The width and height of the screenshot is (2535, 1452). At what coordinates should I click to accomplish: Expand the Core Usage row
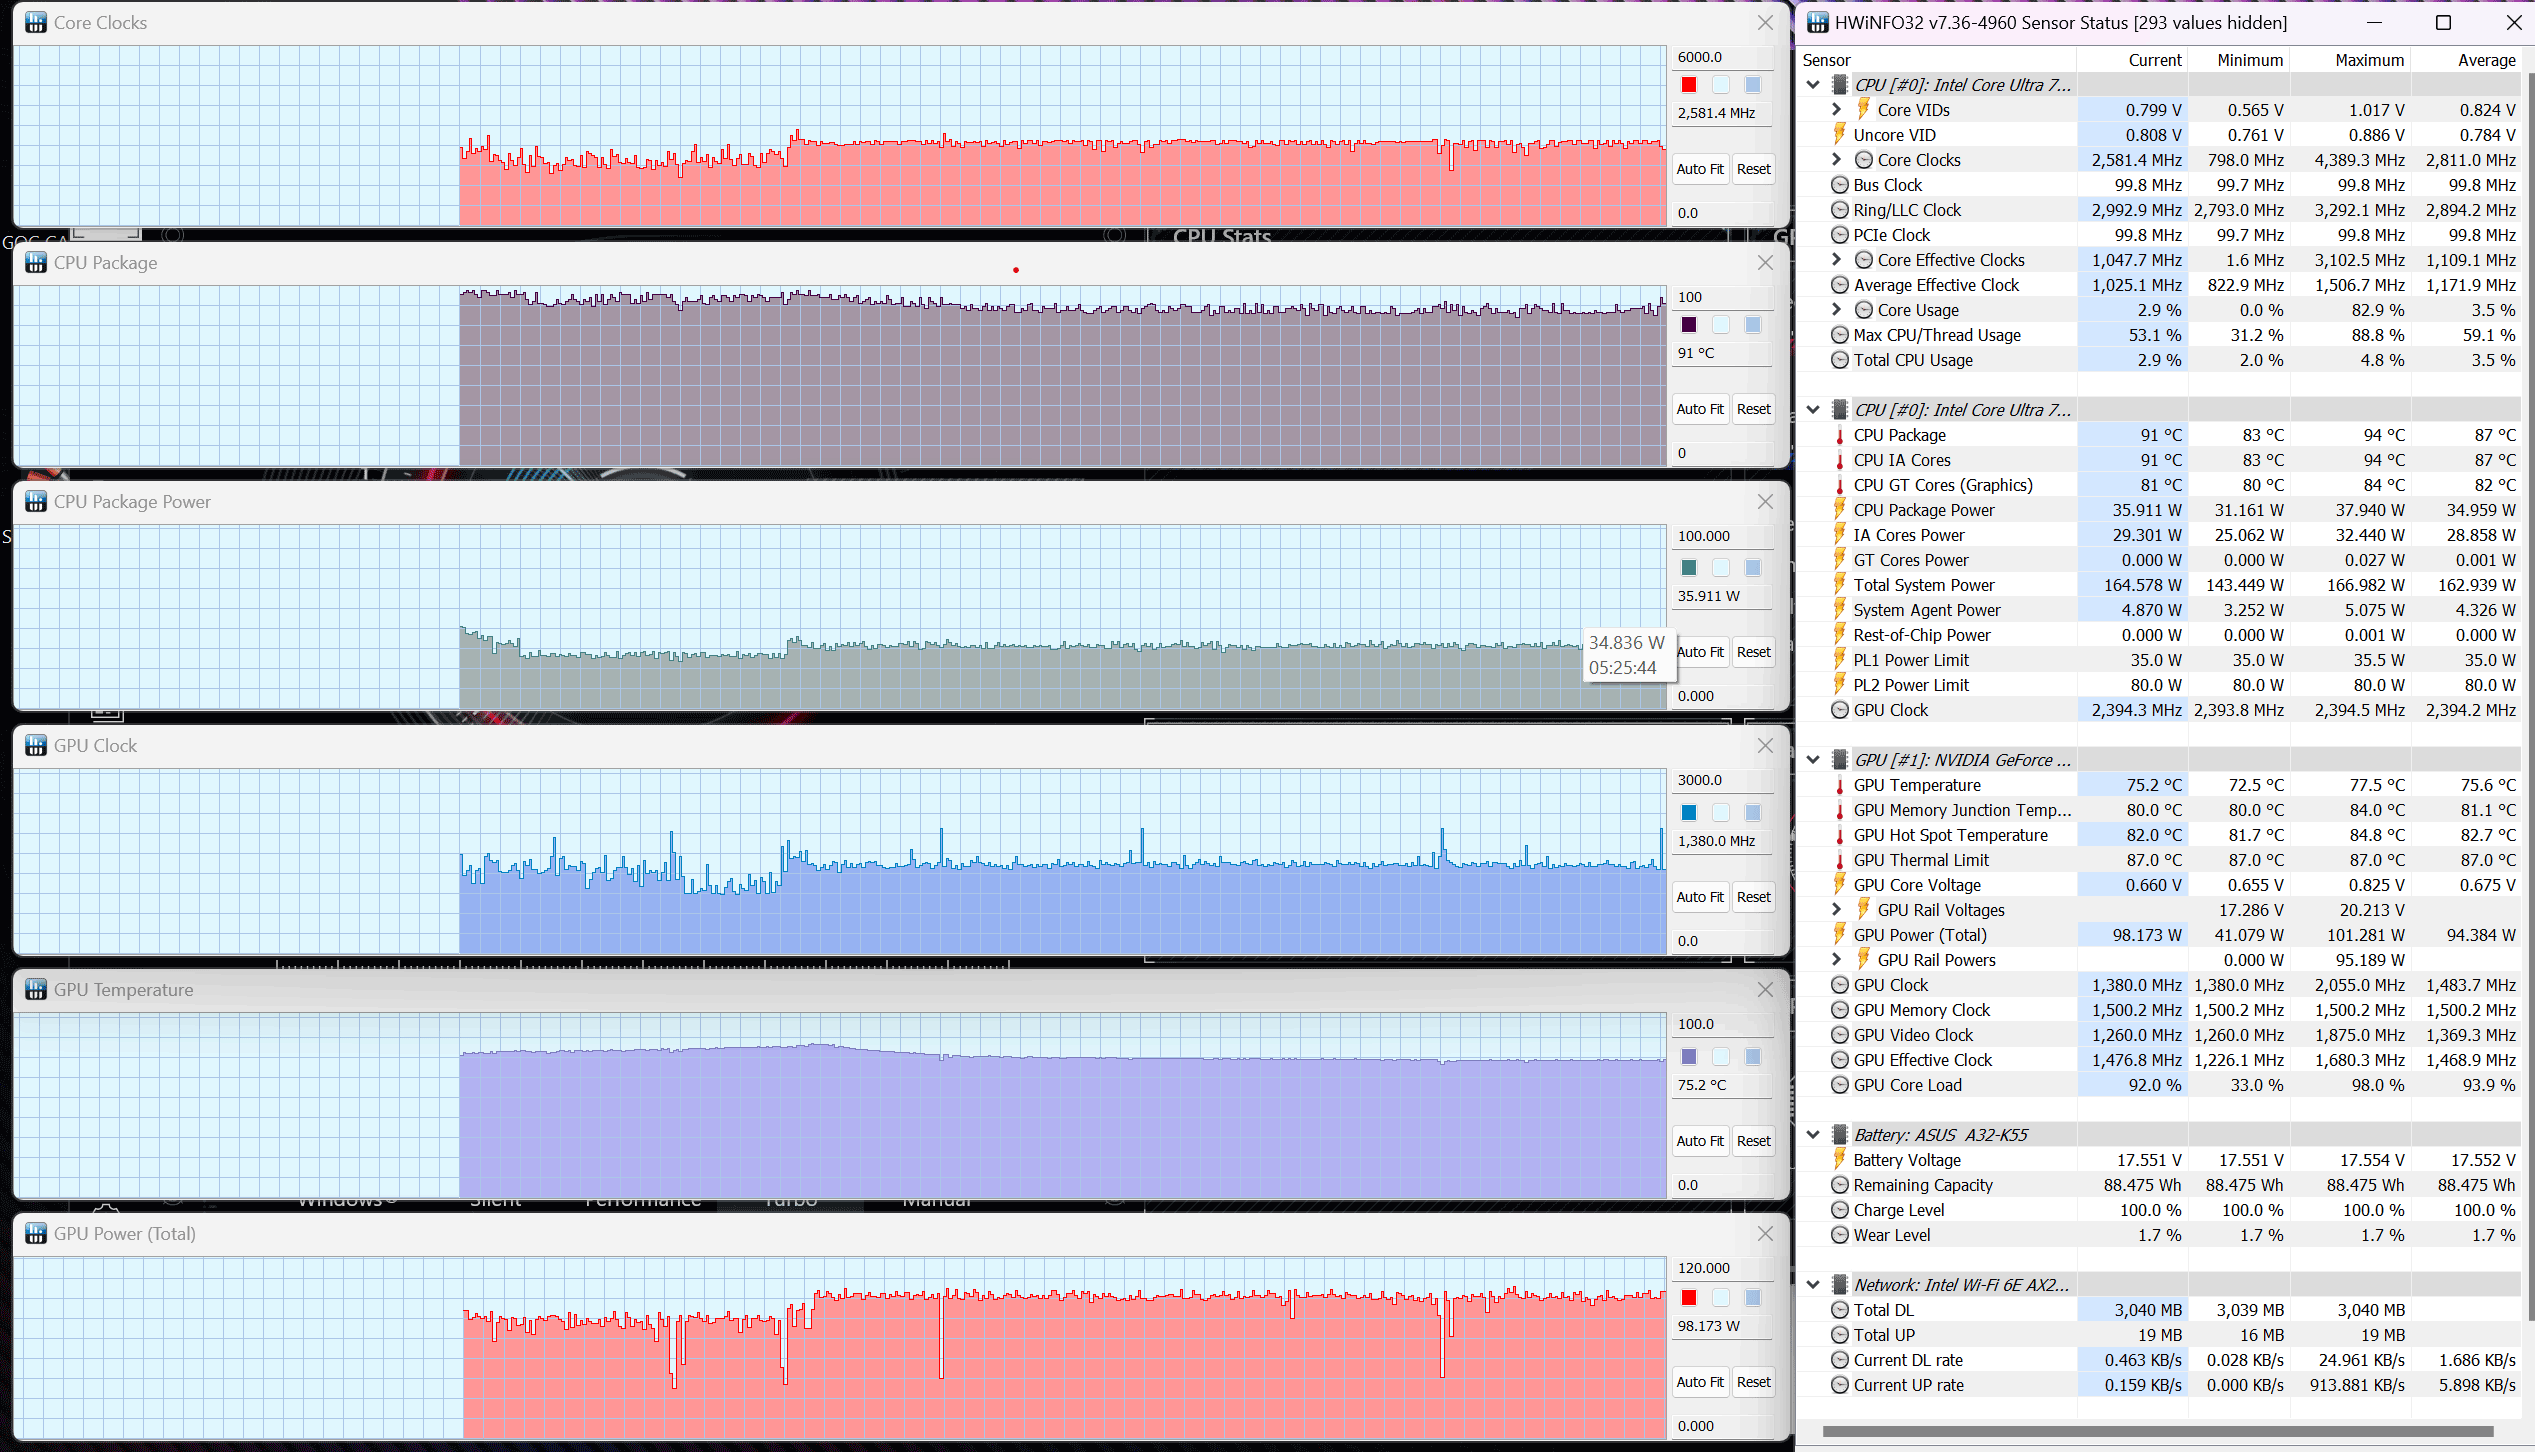point(1836,309)
